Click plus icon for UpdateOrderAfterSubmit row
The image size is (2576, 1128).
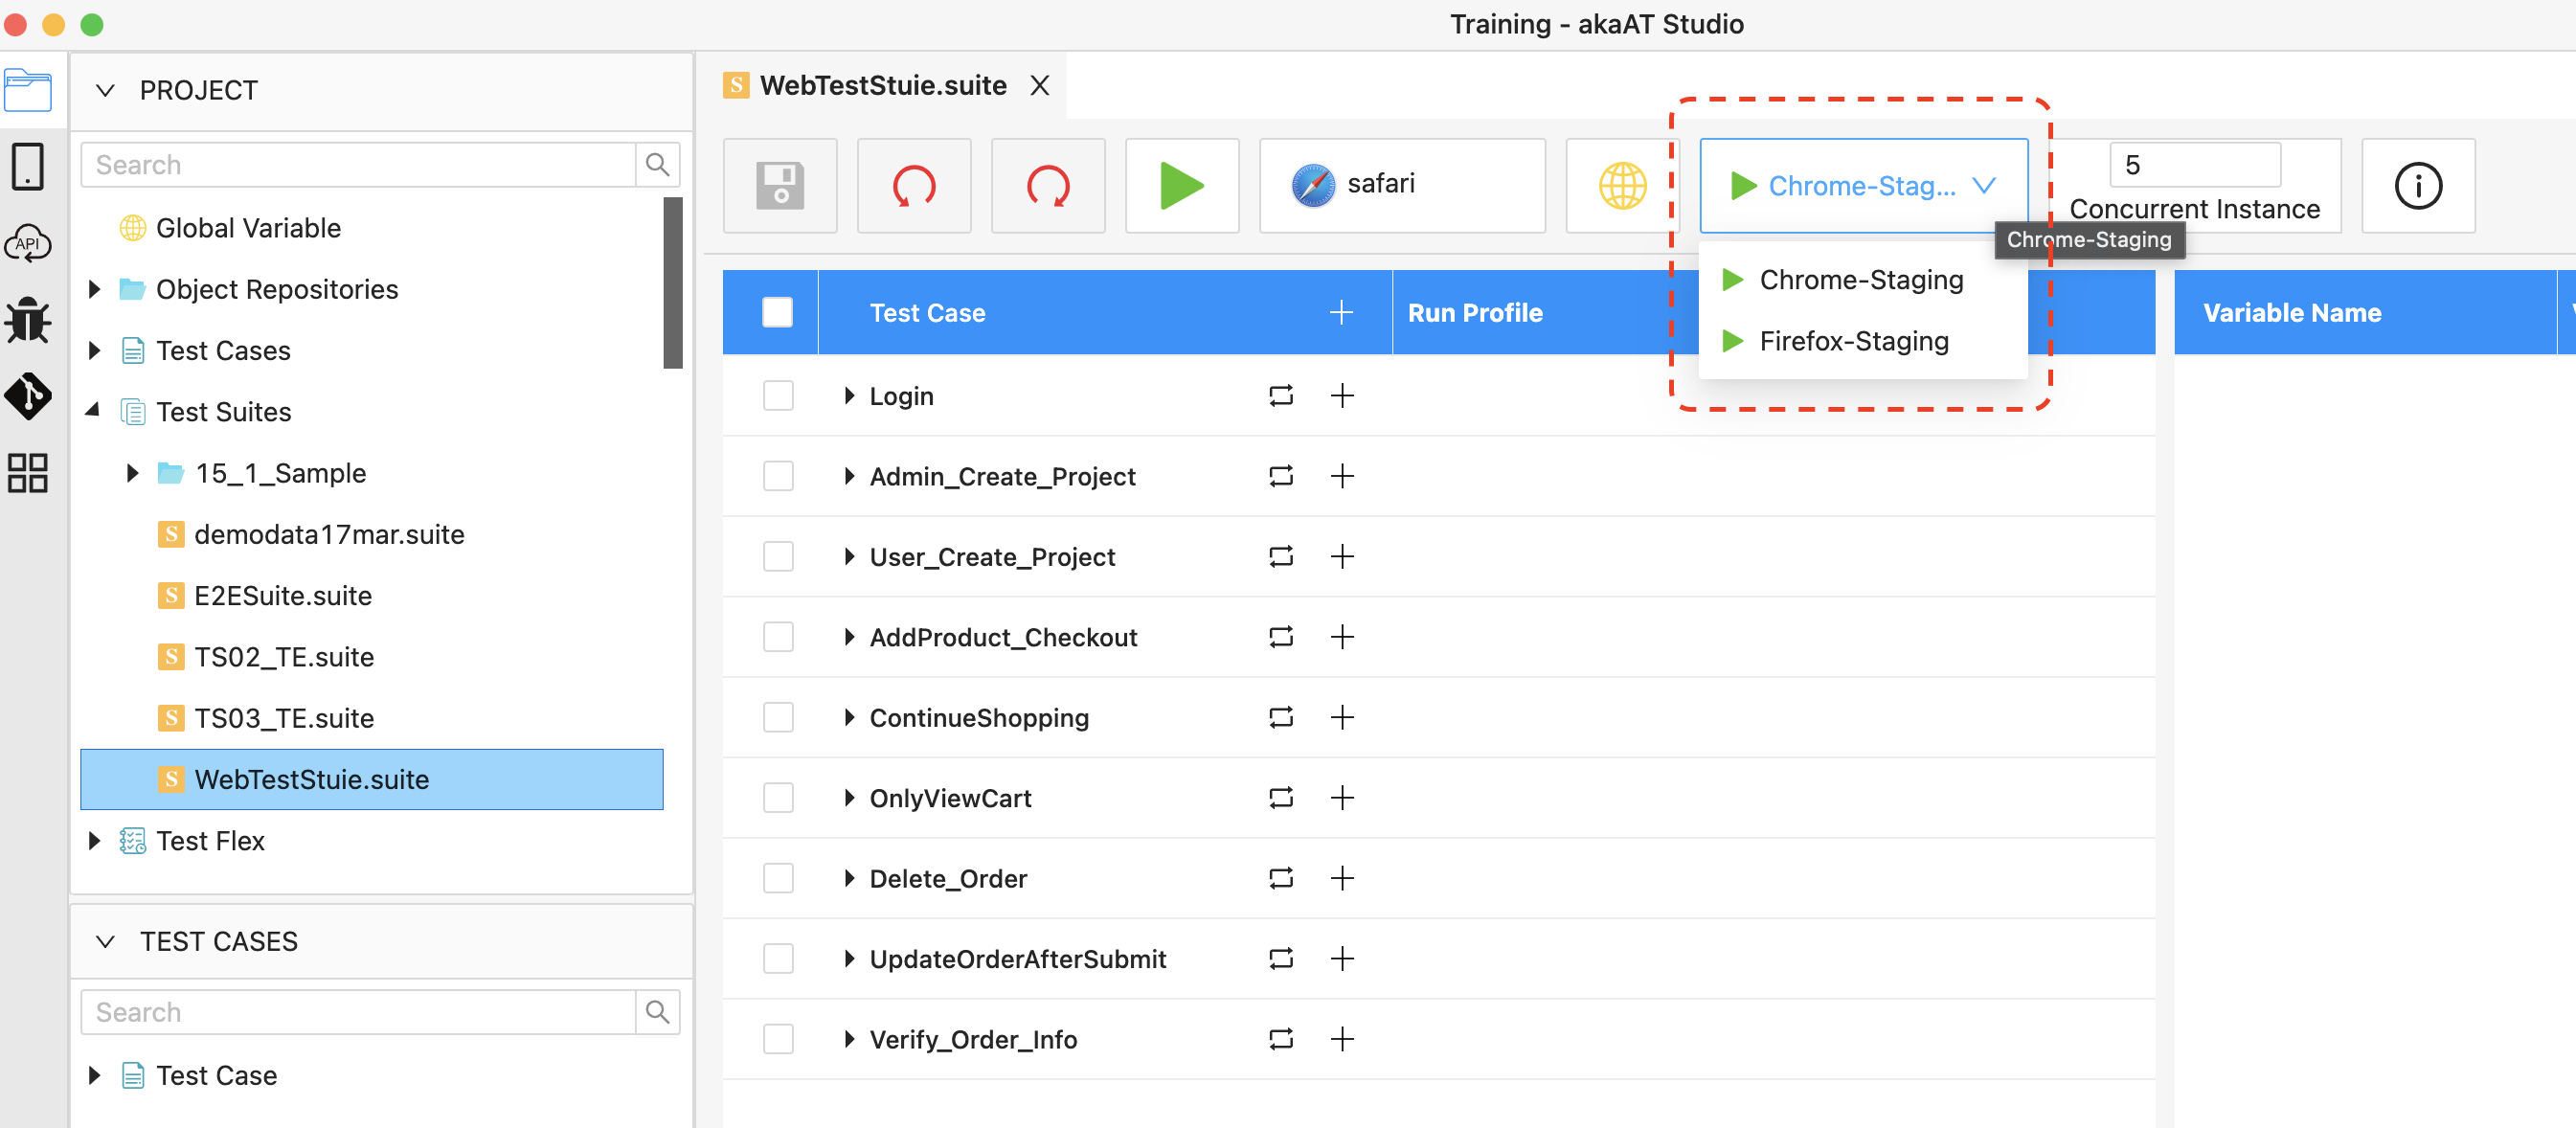pos(1342,959)
